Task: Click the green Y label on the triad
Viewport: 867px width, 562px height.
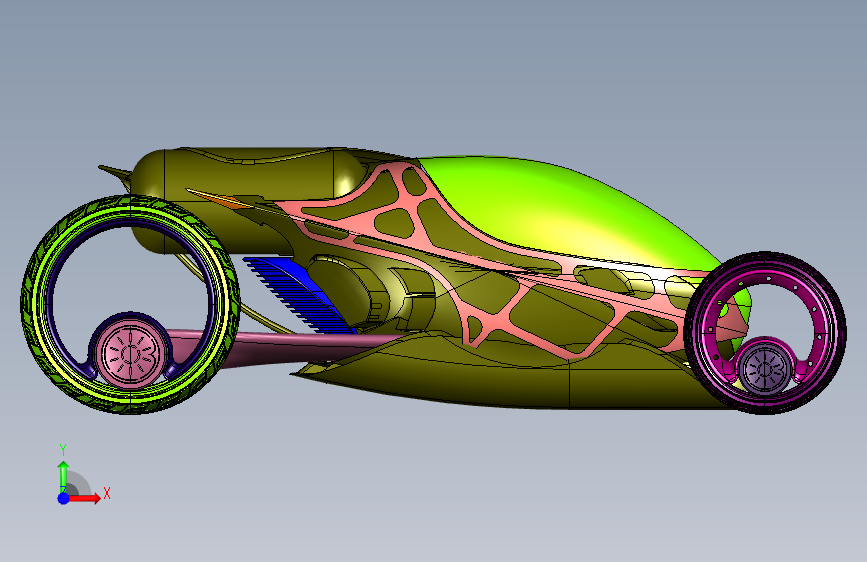Action: click(63, 450)
